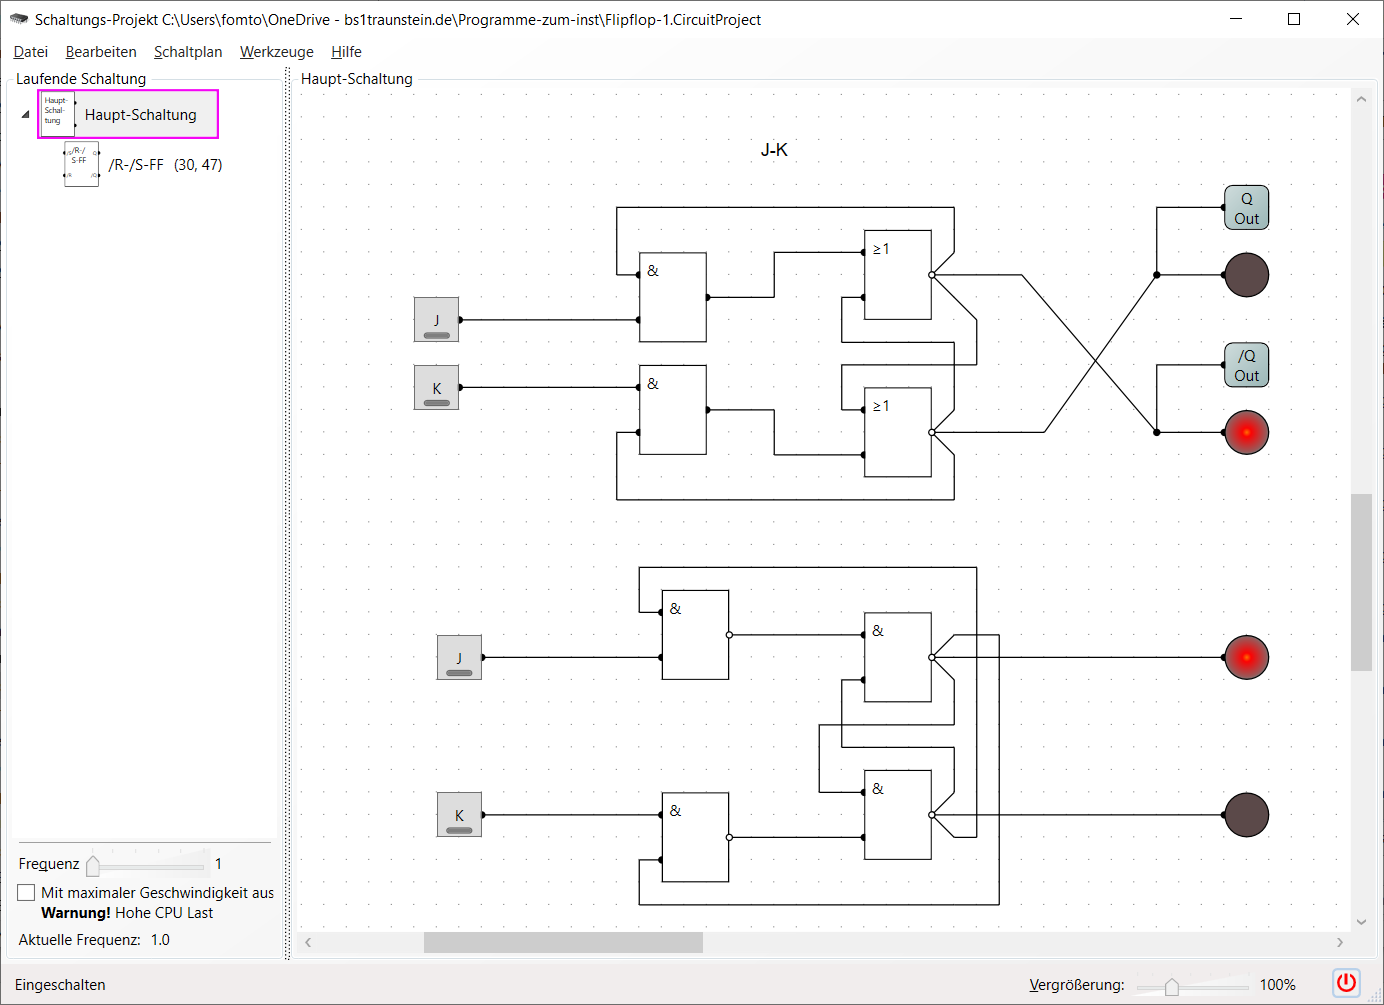This screenshot has height=1005, width=1384.
Task: Click the scroll right arrow
Action: click(x=1340, y=942)
